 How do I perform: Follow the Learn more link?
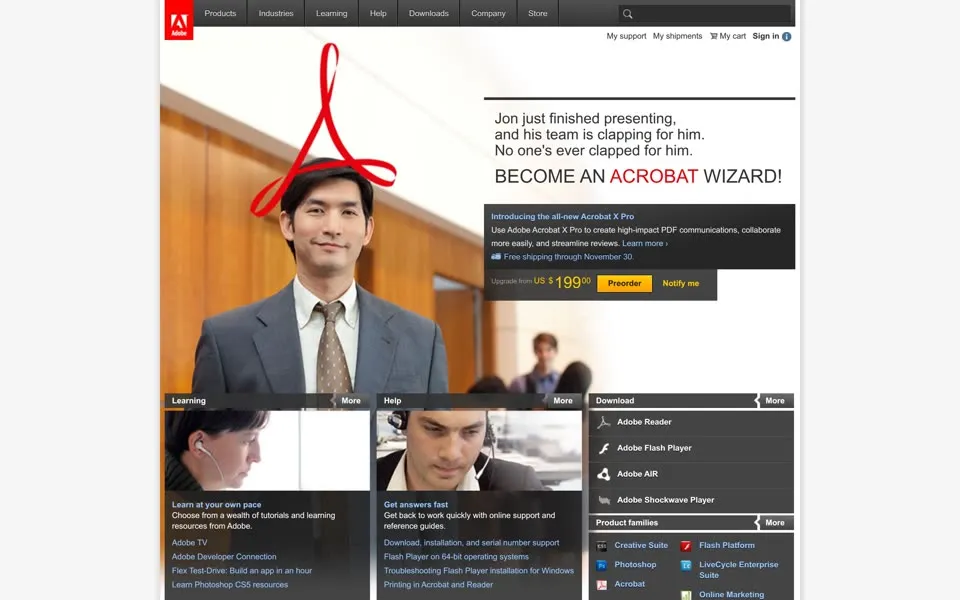coord(645,243)
